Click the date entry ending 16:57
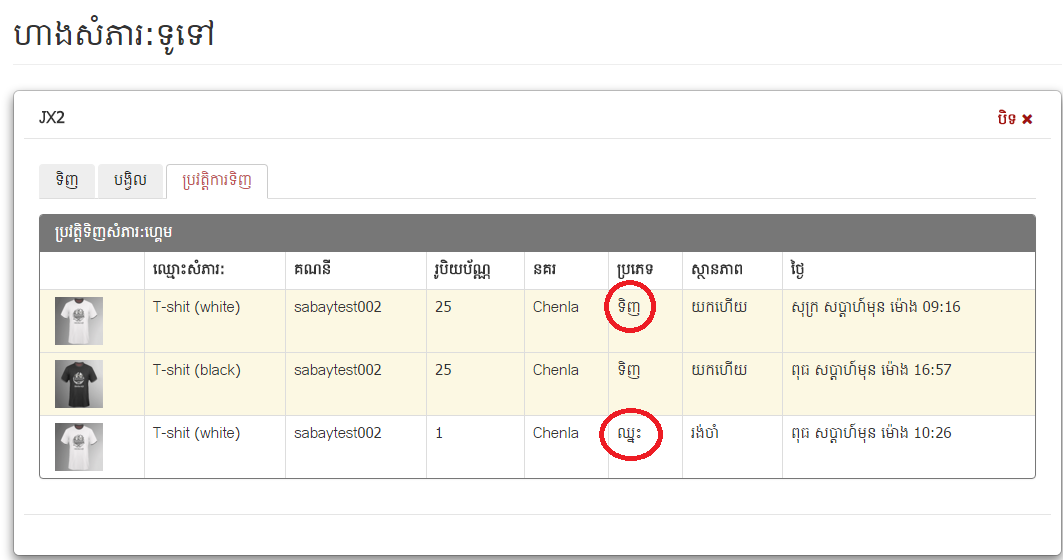The image size is (1063, 560). click(870, 370)
